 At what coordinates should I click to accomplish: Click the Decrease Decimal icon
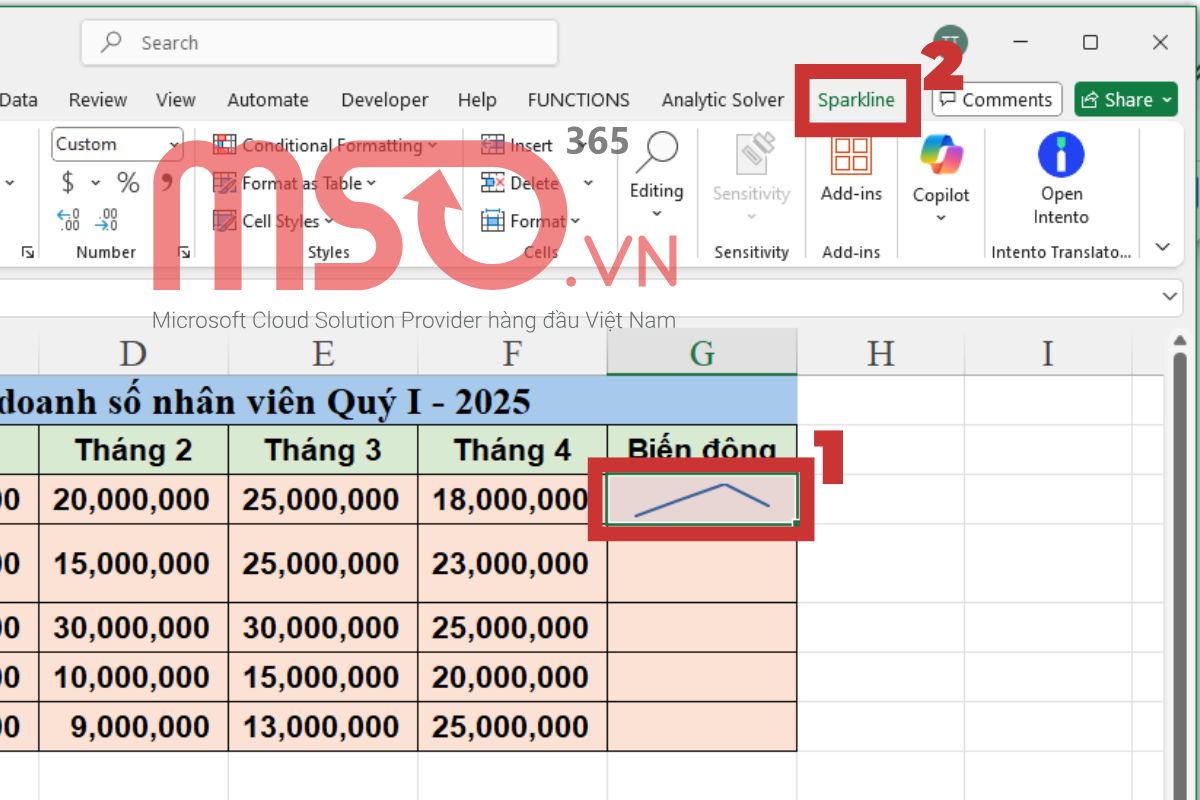coord(107,220)
